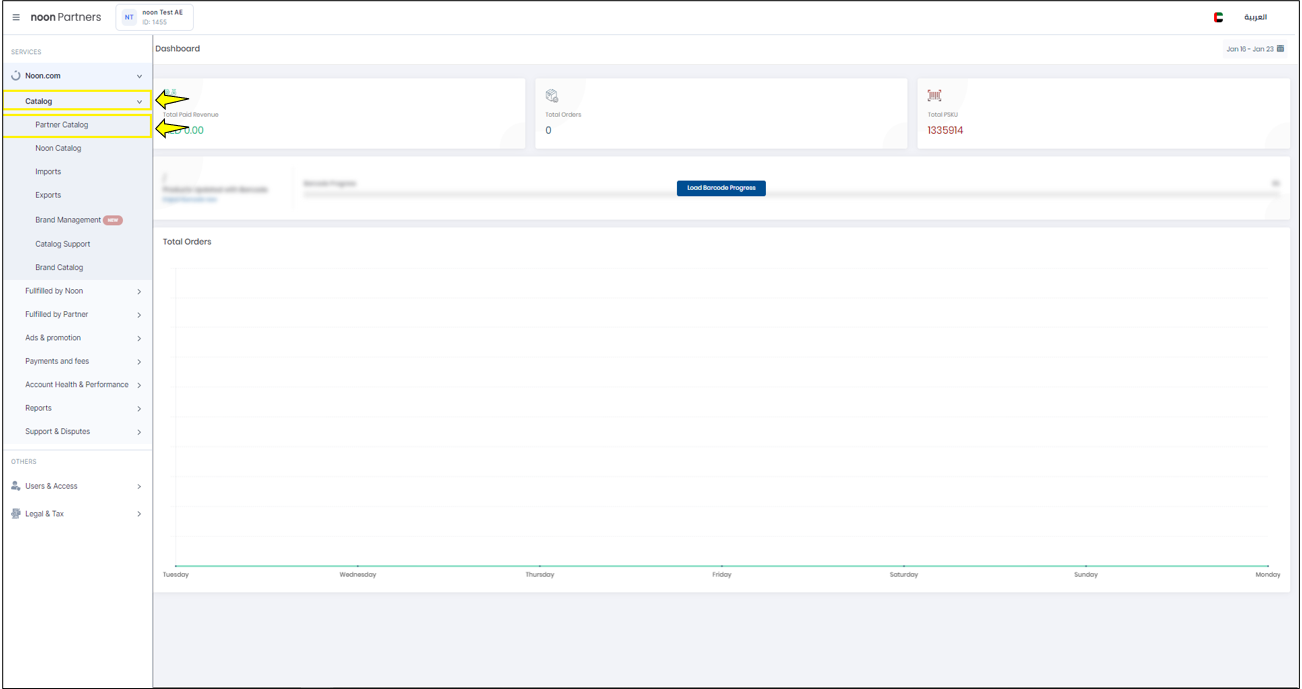The height and width of the screenshot is (689, 1302).
Task: Open the Jan 16 - Jan 23 date picker
Action: [x=1250, y=49]
